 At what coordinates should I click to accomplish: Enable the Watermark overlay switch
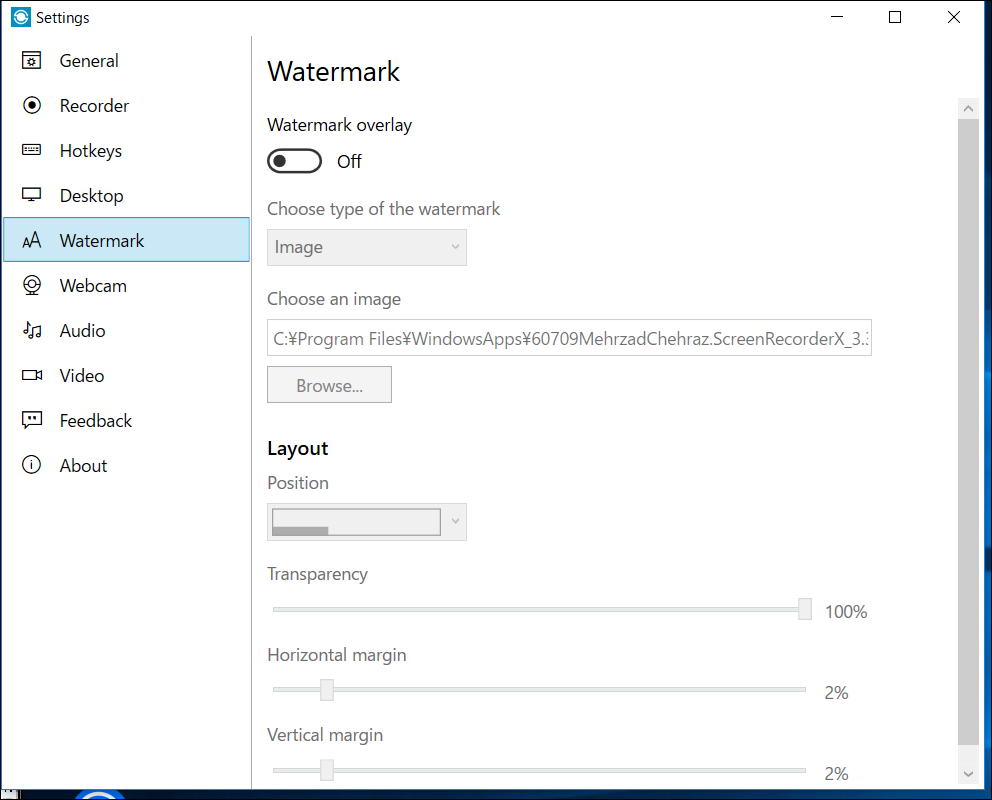click(x=294, y=160)
